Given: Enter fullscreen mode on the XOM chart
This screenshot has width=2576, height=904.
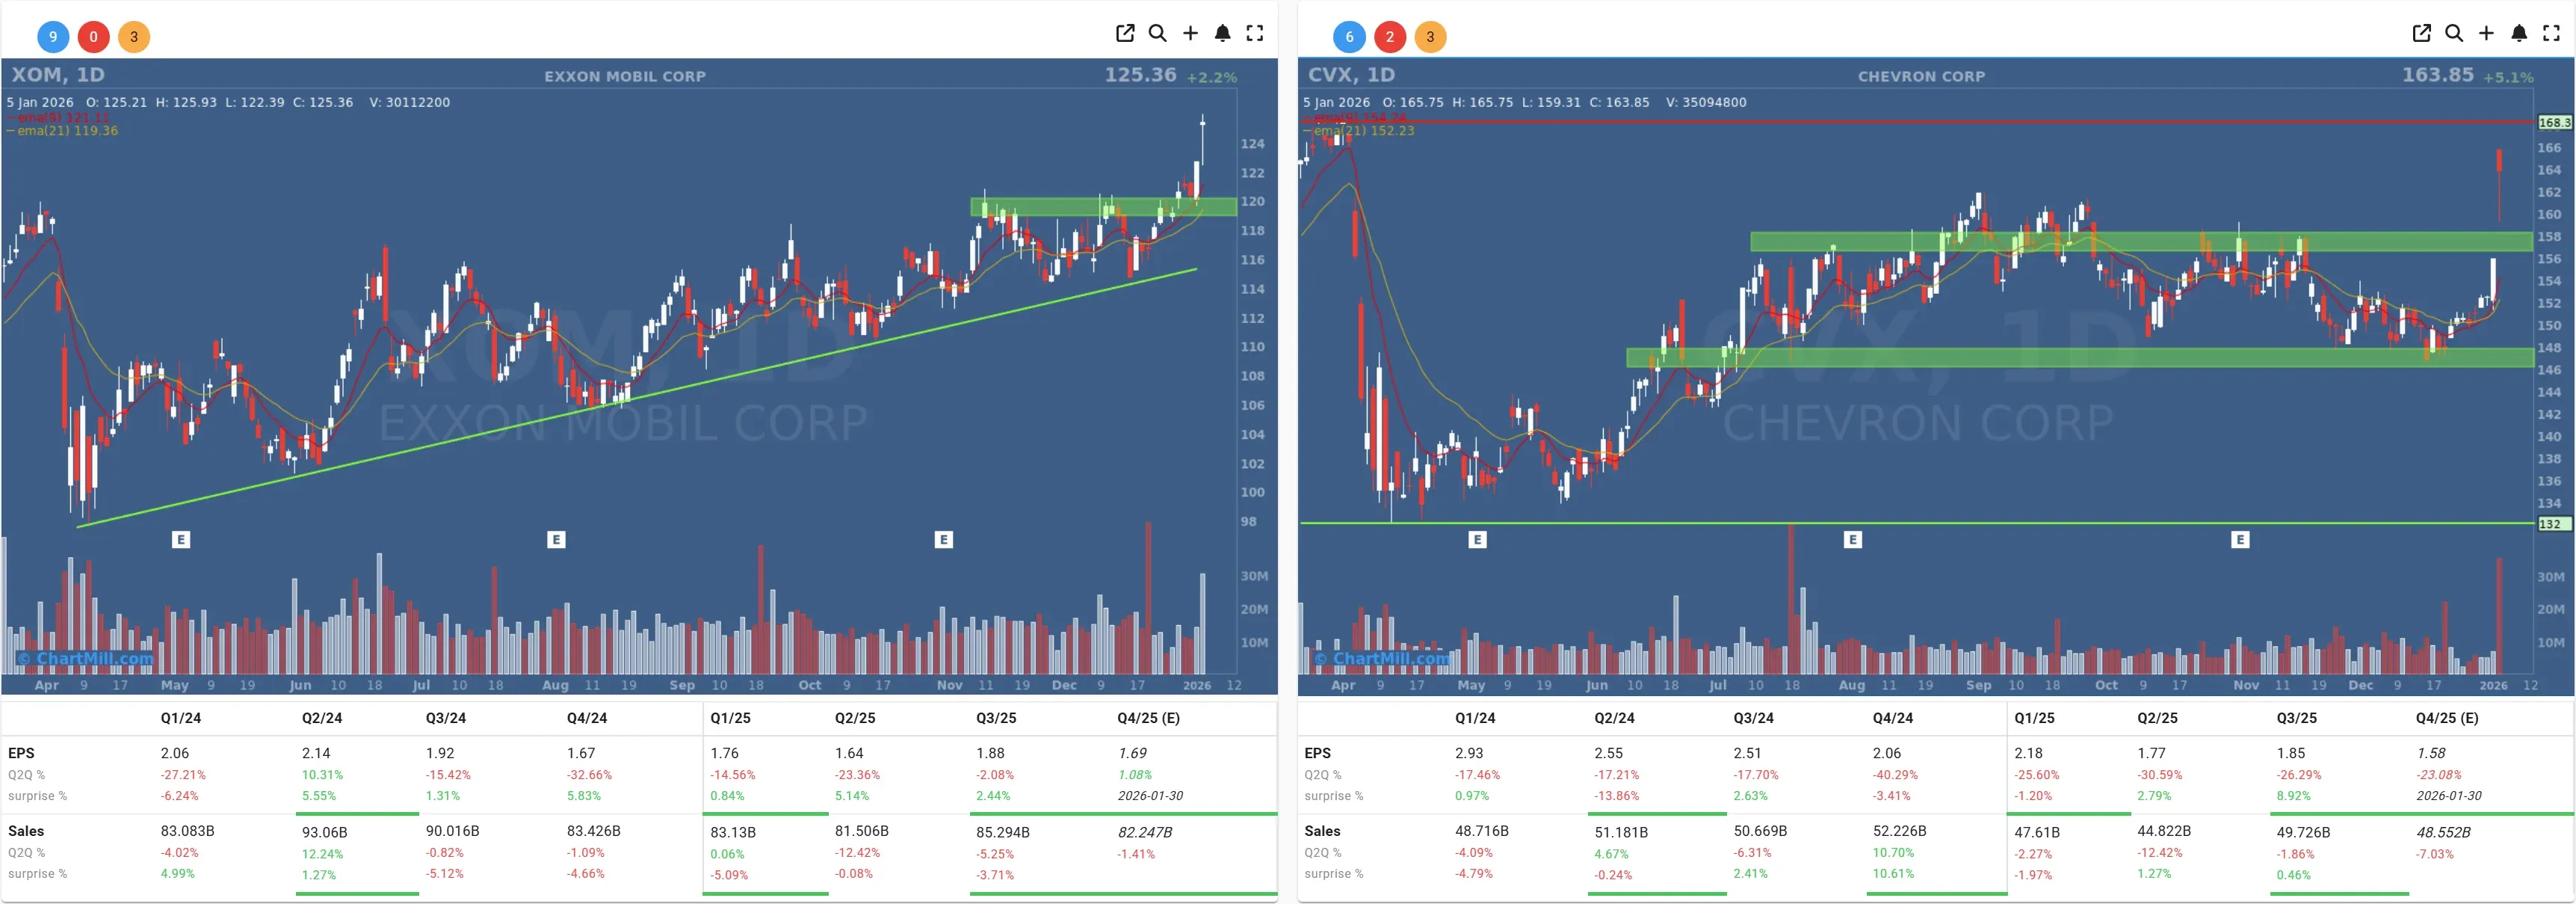Looking at the screenshot, I should 1255,33.
